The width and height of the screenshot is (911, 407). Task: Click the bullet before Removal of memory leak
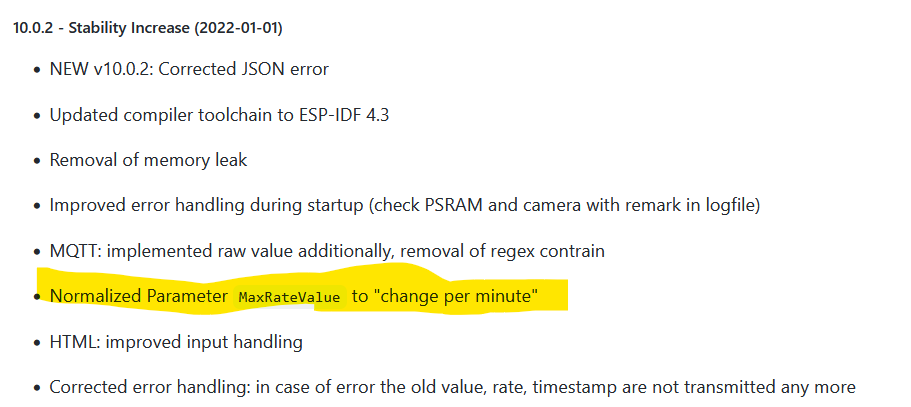tap(37, 161)
